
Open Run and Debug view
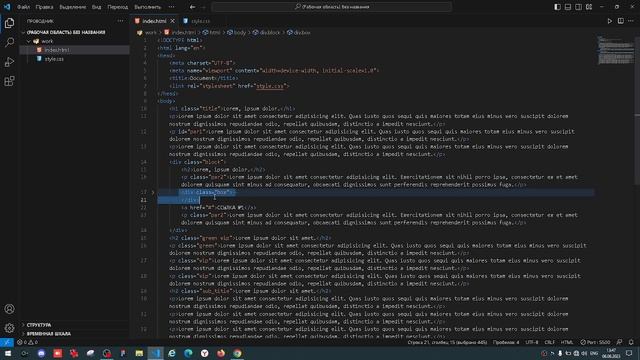click(9, 62)
